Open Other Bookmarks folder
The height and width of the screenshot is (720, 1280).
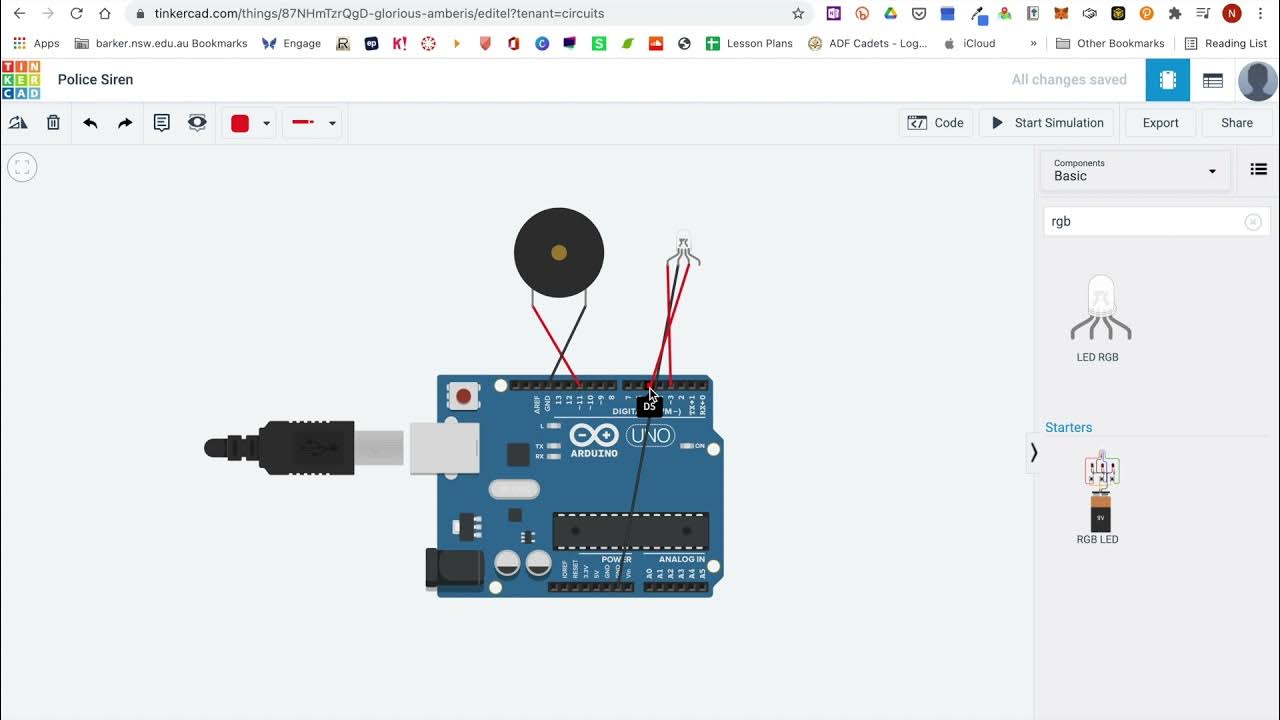(1111, 43)
